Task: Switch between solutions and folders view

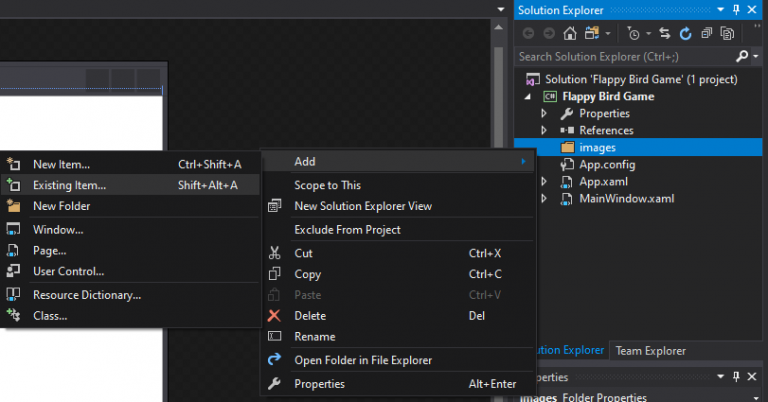Action: click(x=592, y=33)
